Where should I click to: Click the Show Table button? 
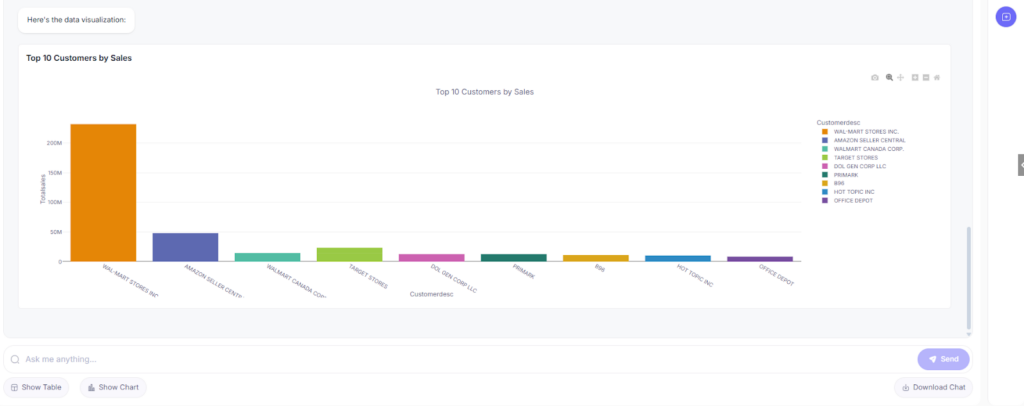(x=36, y=387)
